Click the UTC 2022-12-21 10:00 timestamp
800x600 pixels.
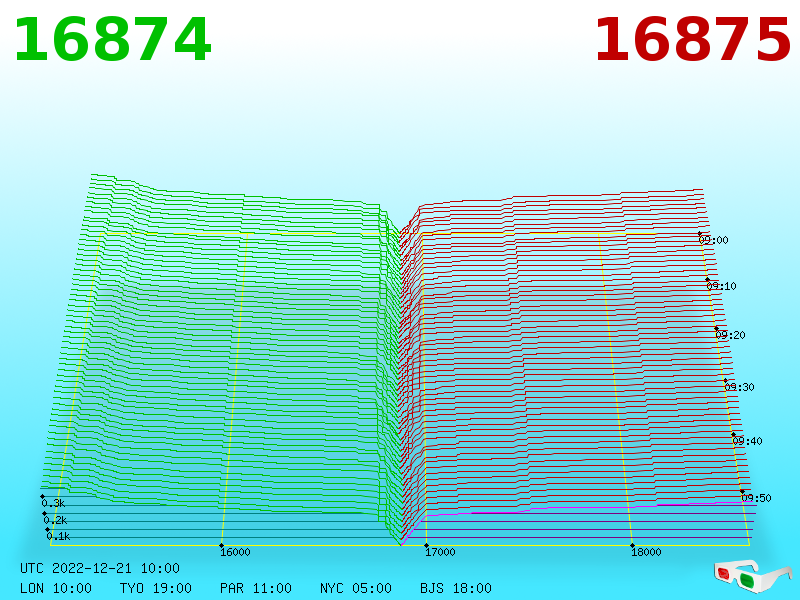pyautogui.click(x=100, y=568)
